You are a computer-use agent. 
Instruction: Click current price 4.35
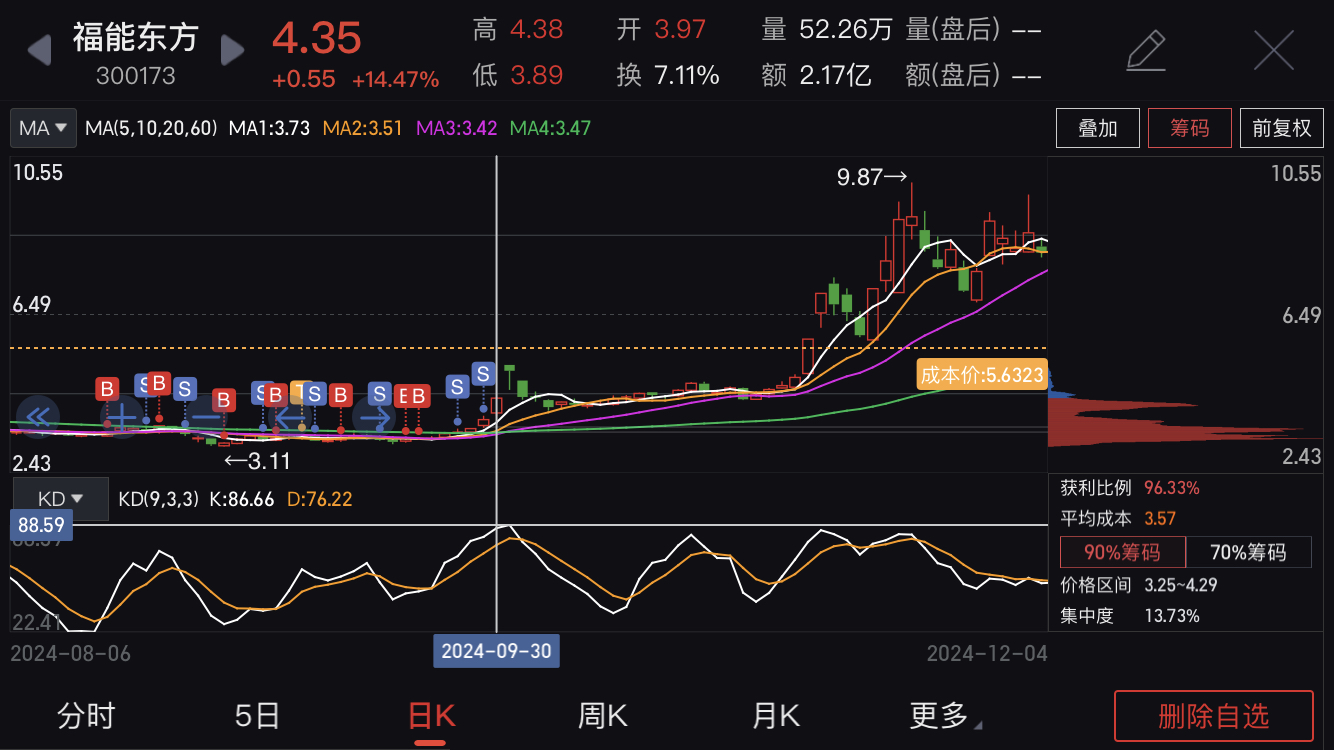316,38
